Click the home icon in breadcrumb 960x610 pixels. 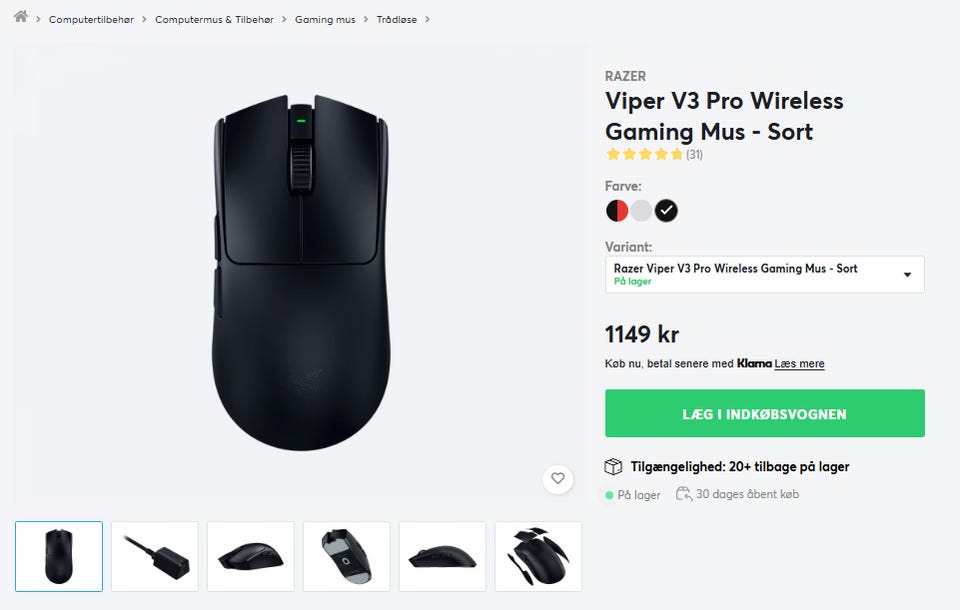20,17
